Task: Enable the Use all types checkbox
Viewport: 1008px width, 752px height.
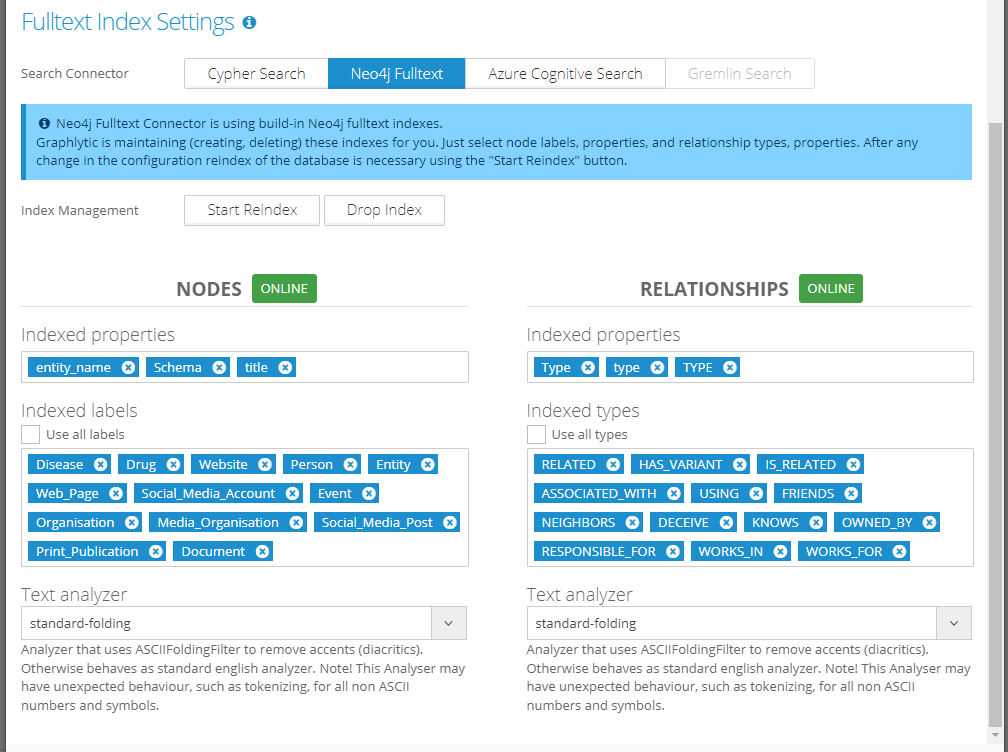Action: (x=537, y=434)
